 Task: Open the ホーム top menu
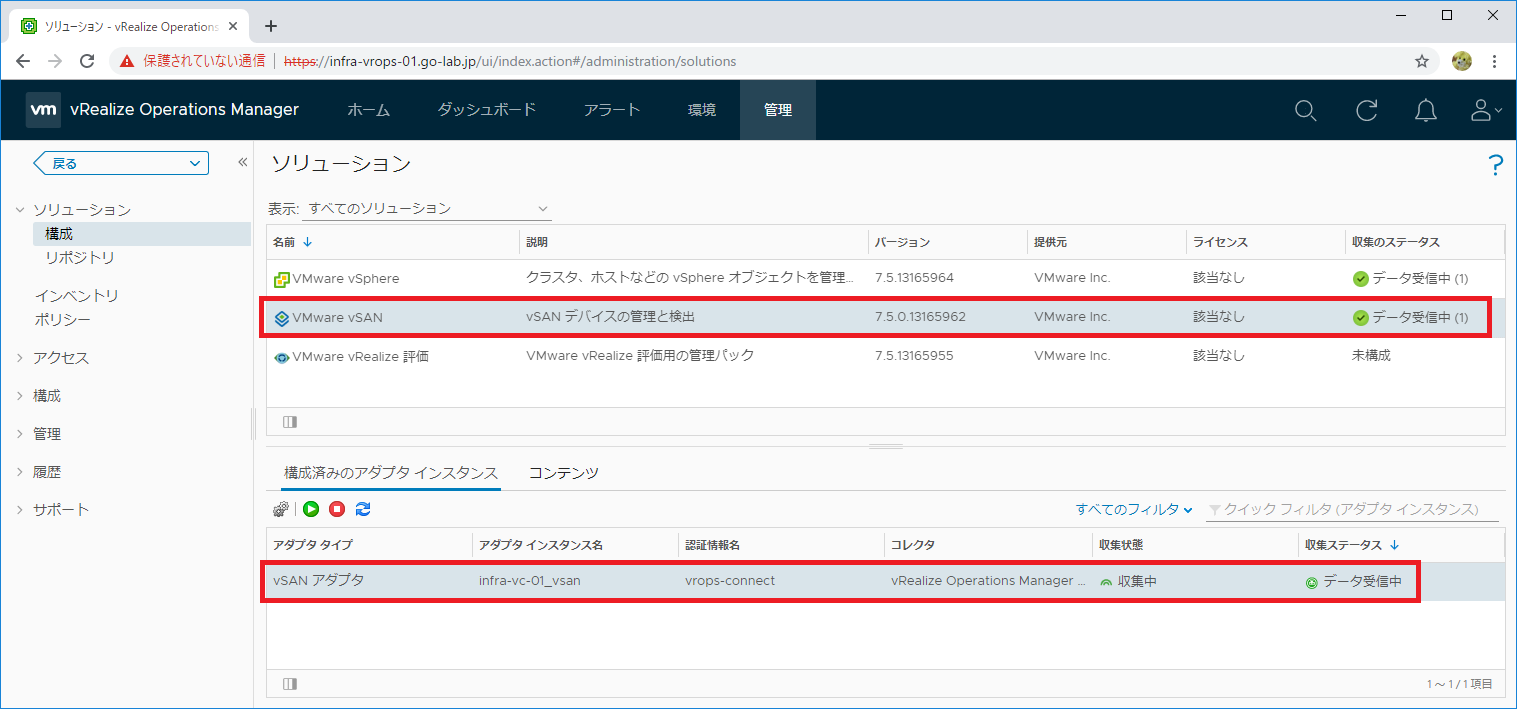(x=369, y=110)
